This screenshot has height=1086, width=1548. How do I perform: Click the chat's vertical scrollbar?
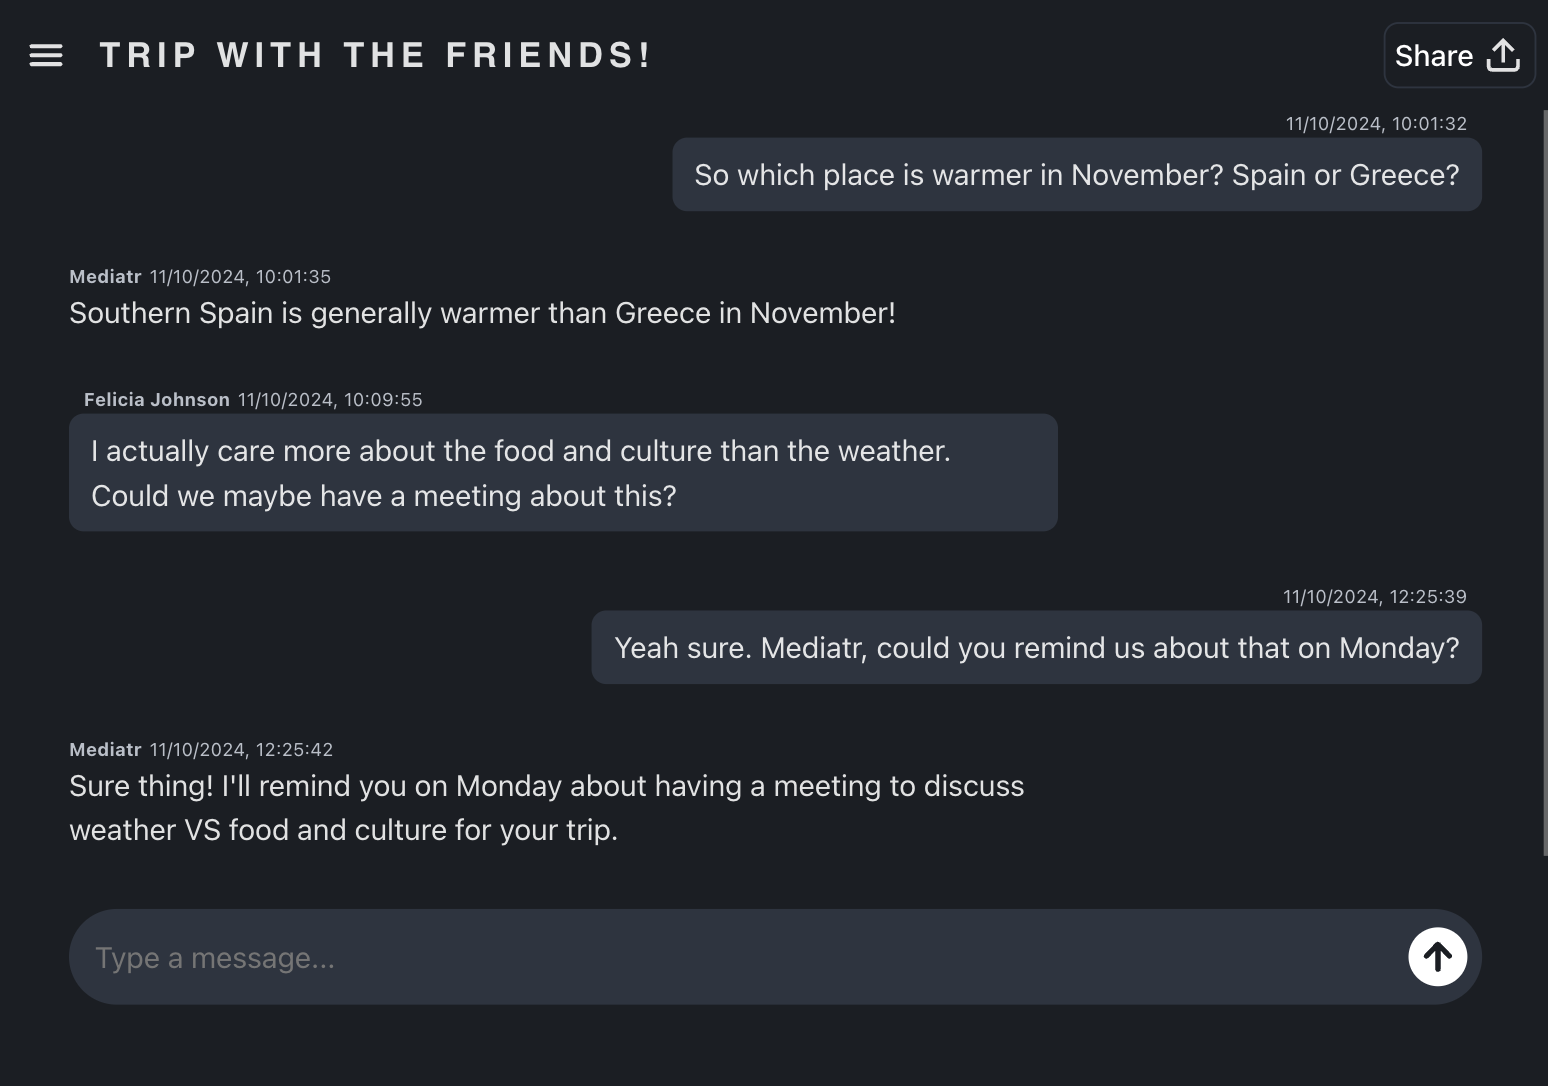click(x=1544, y=480)
